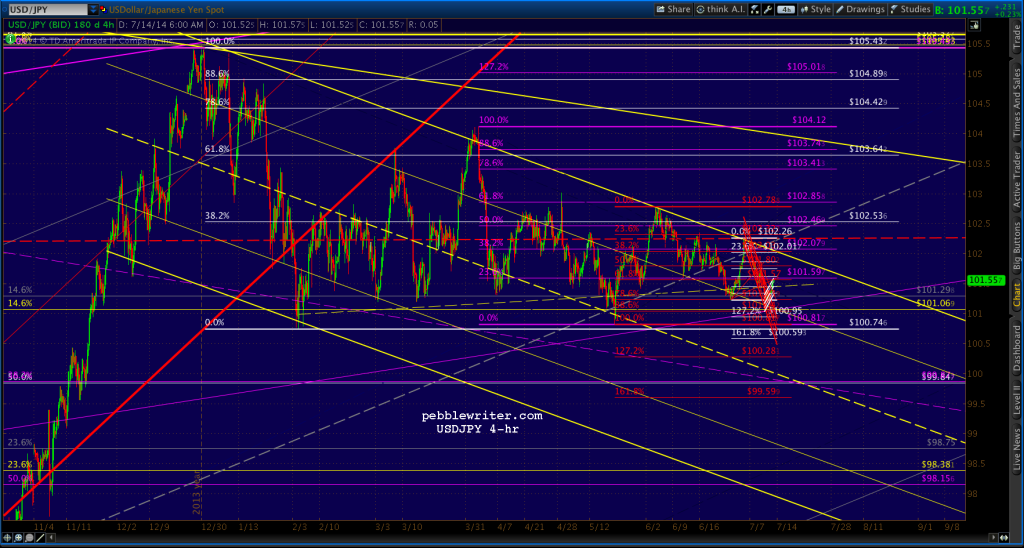This screenshot has height=548, width=1024.
Task: Open the Level II side tab
Action: [x=1016, y=398]
